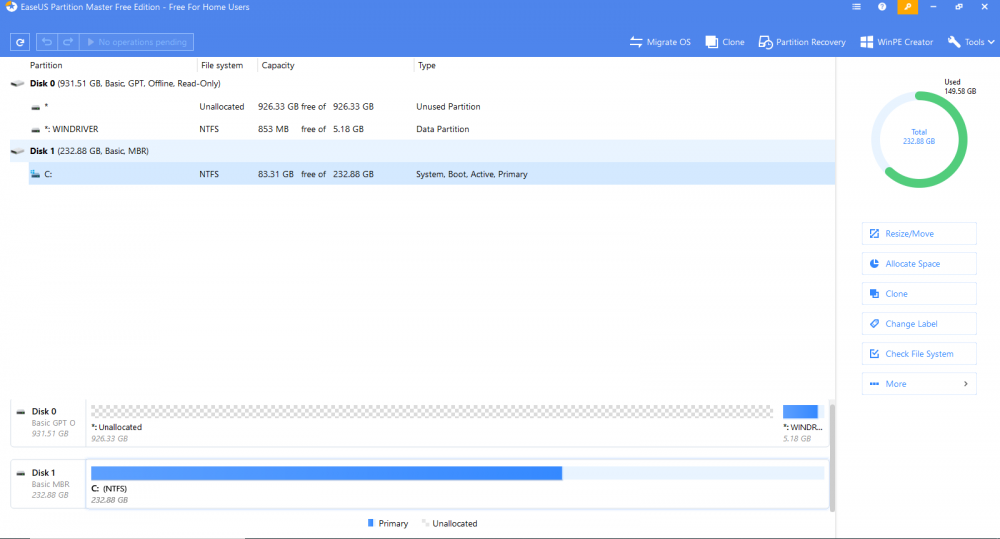
Task: Expand the More operations submenu
Action: coord(919,384)
